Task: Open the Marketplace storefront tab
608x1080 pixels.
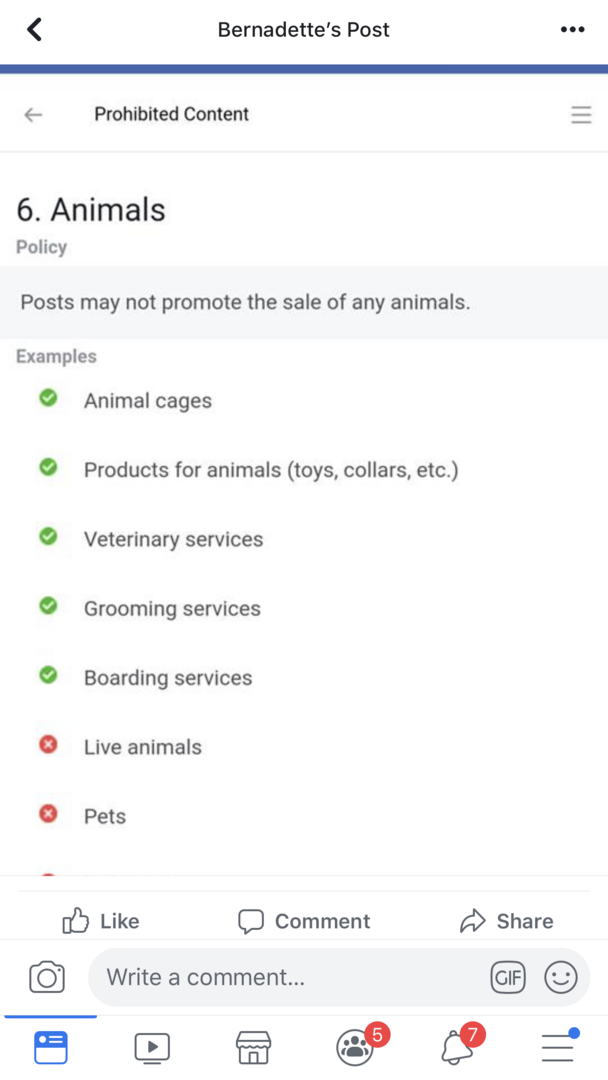Action: pyautogui.click(x=253, y=1047)
